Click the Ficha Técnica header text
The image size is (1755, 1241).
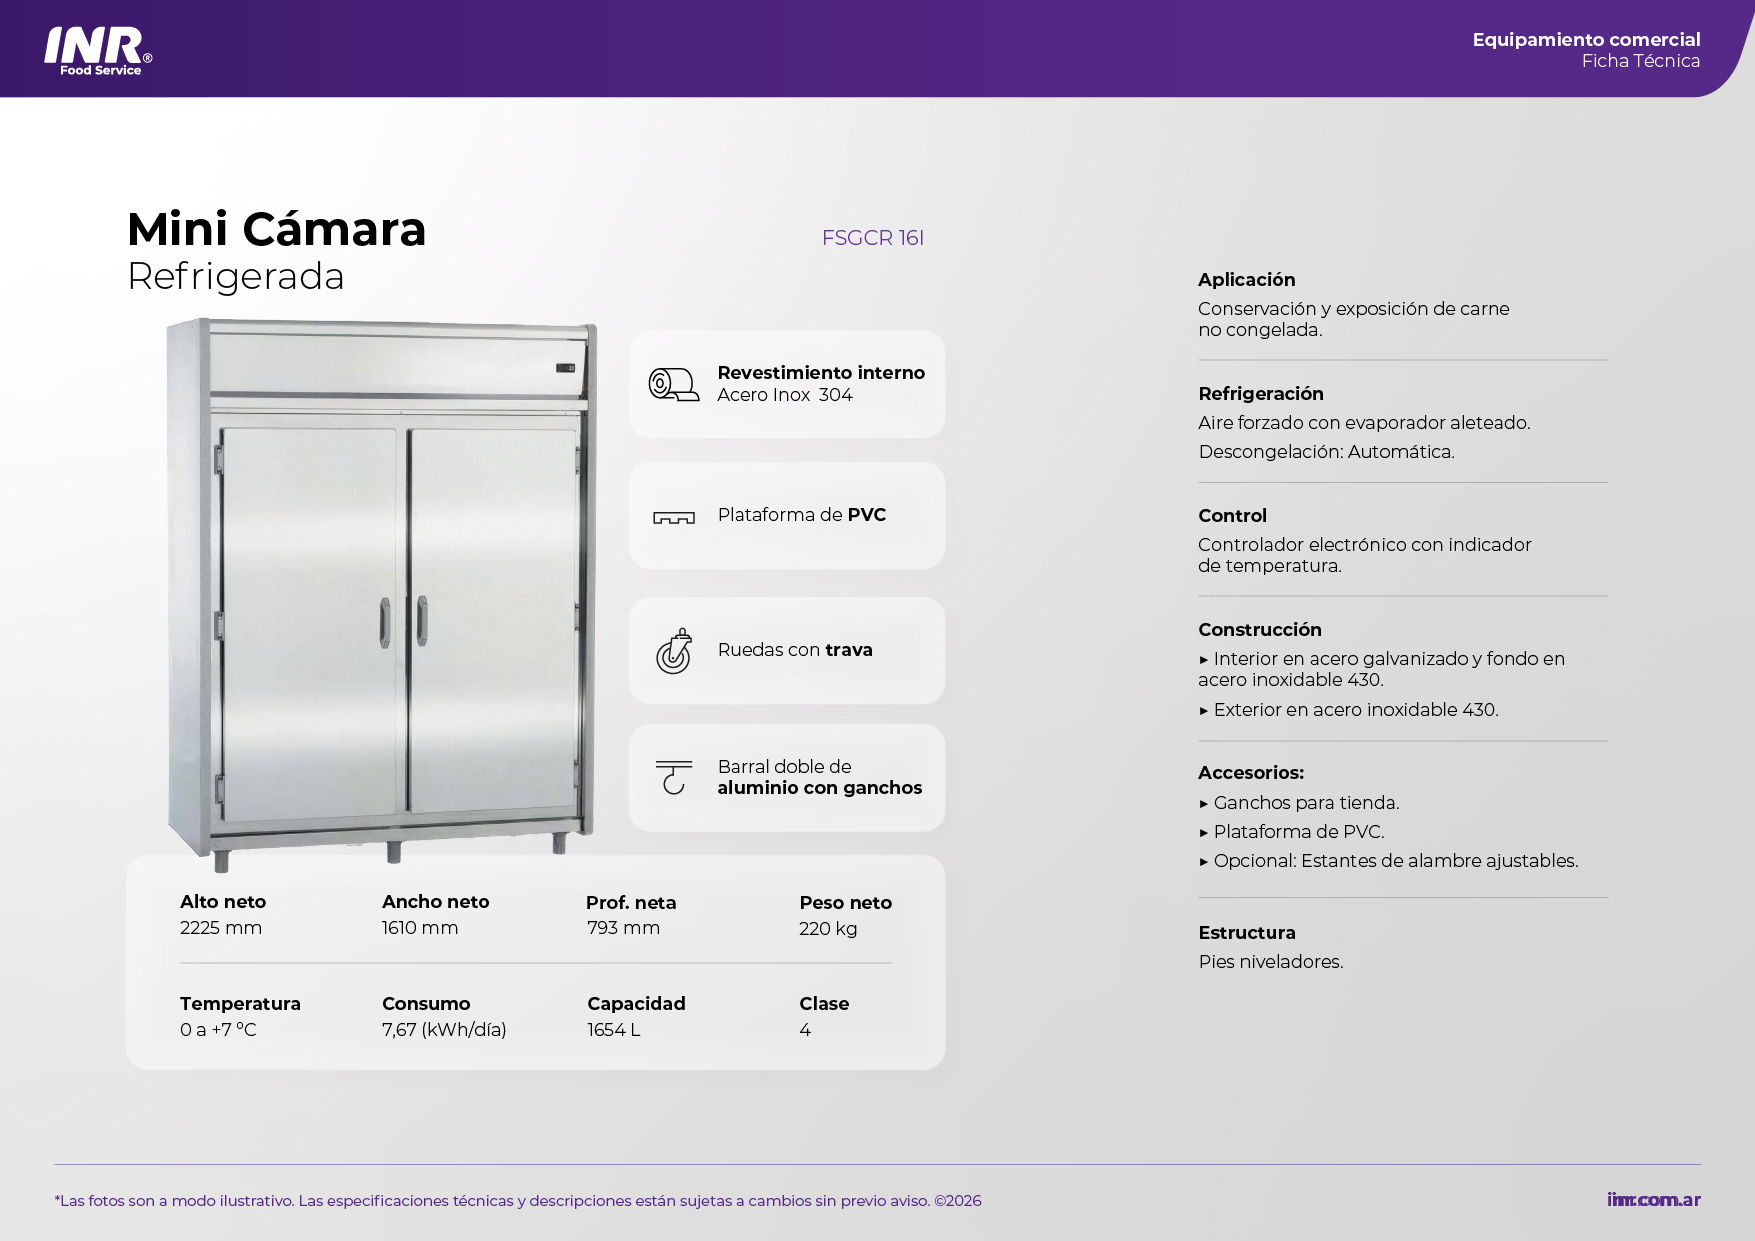tap(1640, 62)
